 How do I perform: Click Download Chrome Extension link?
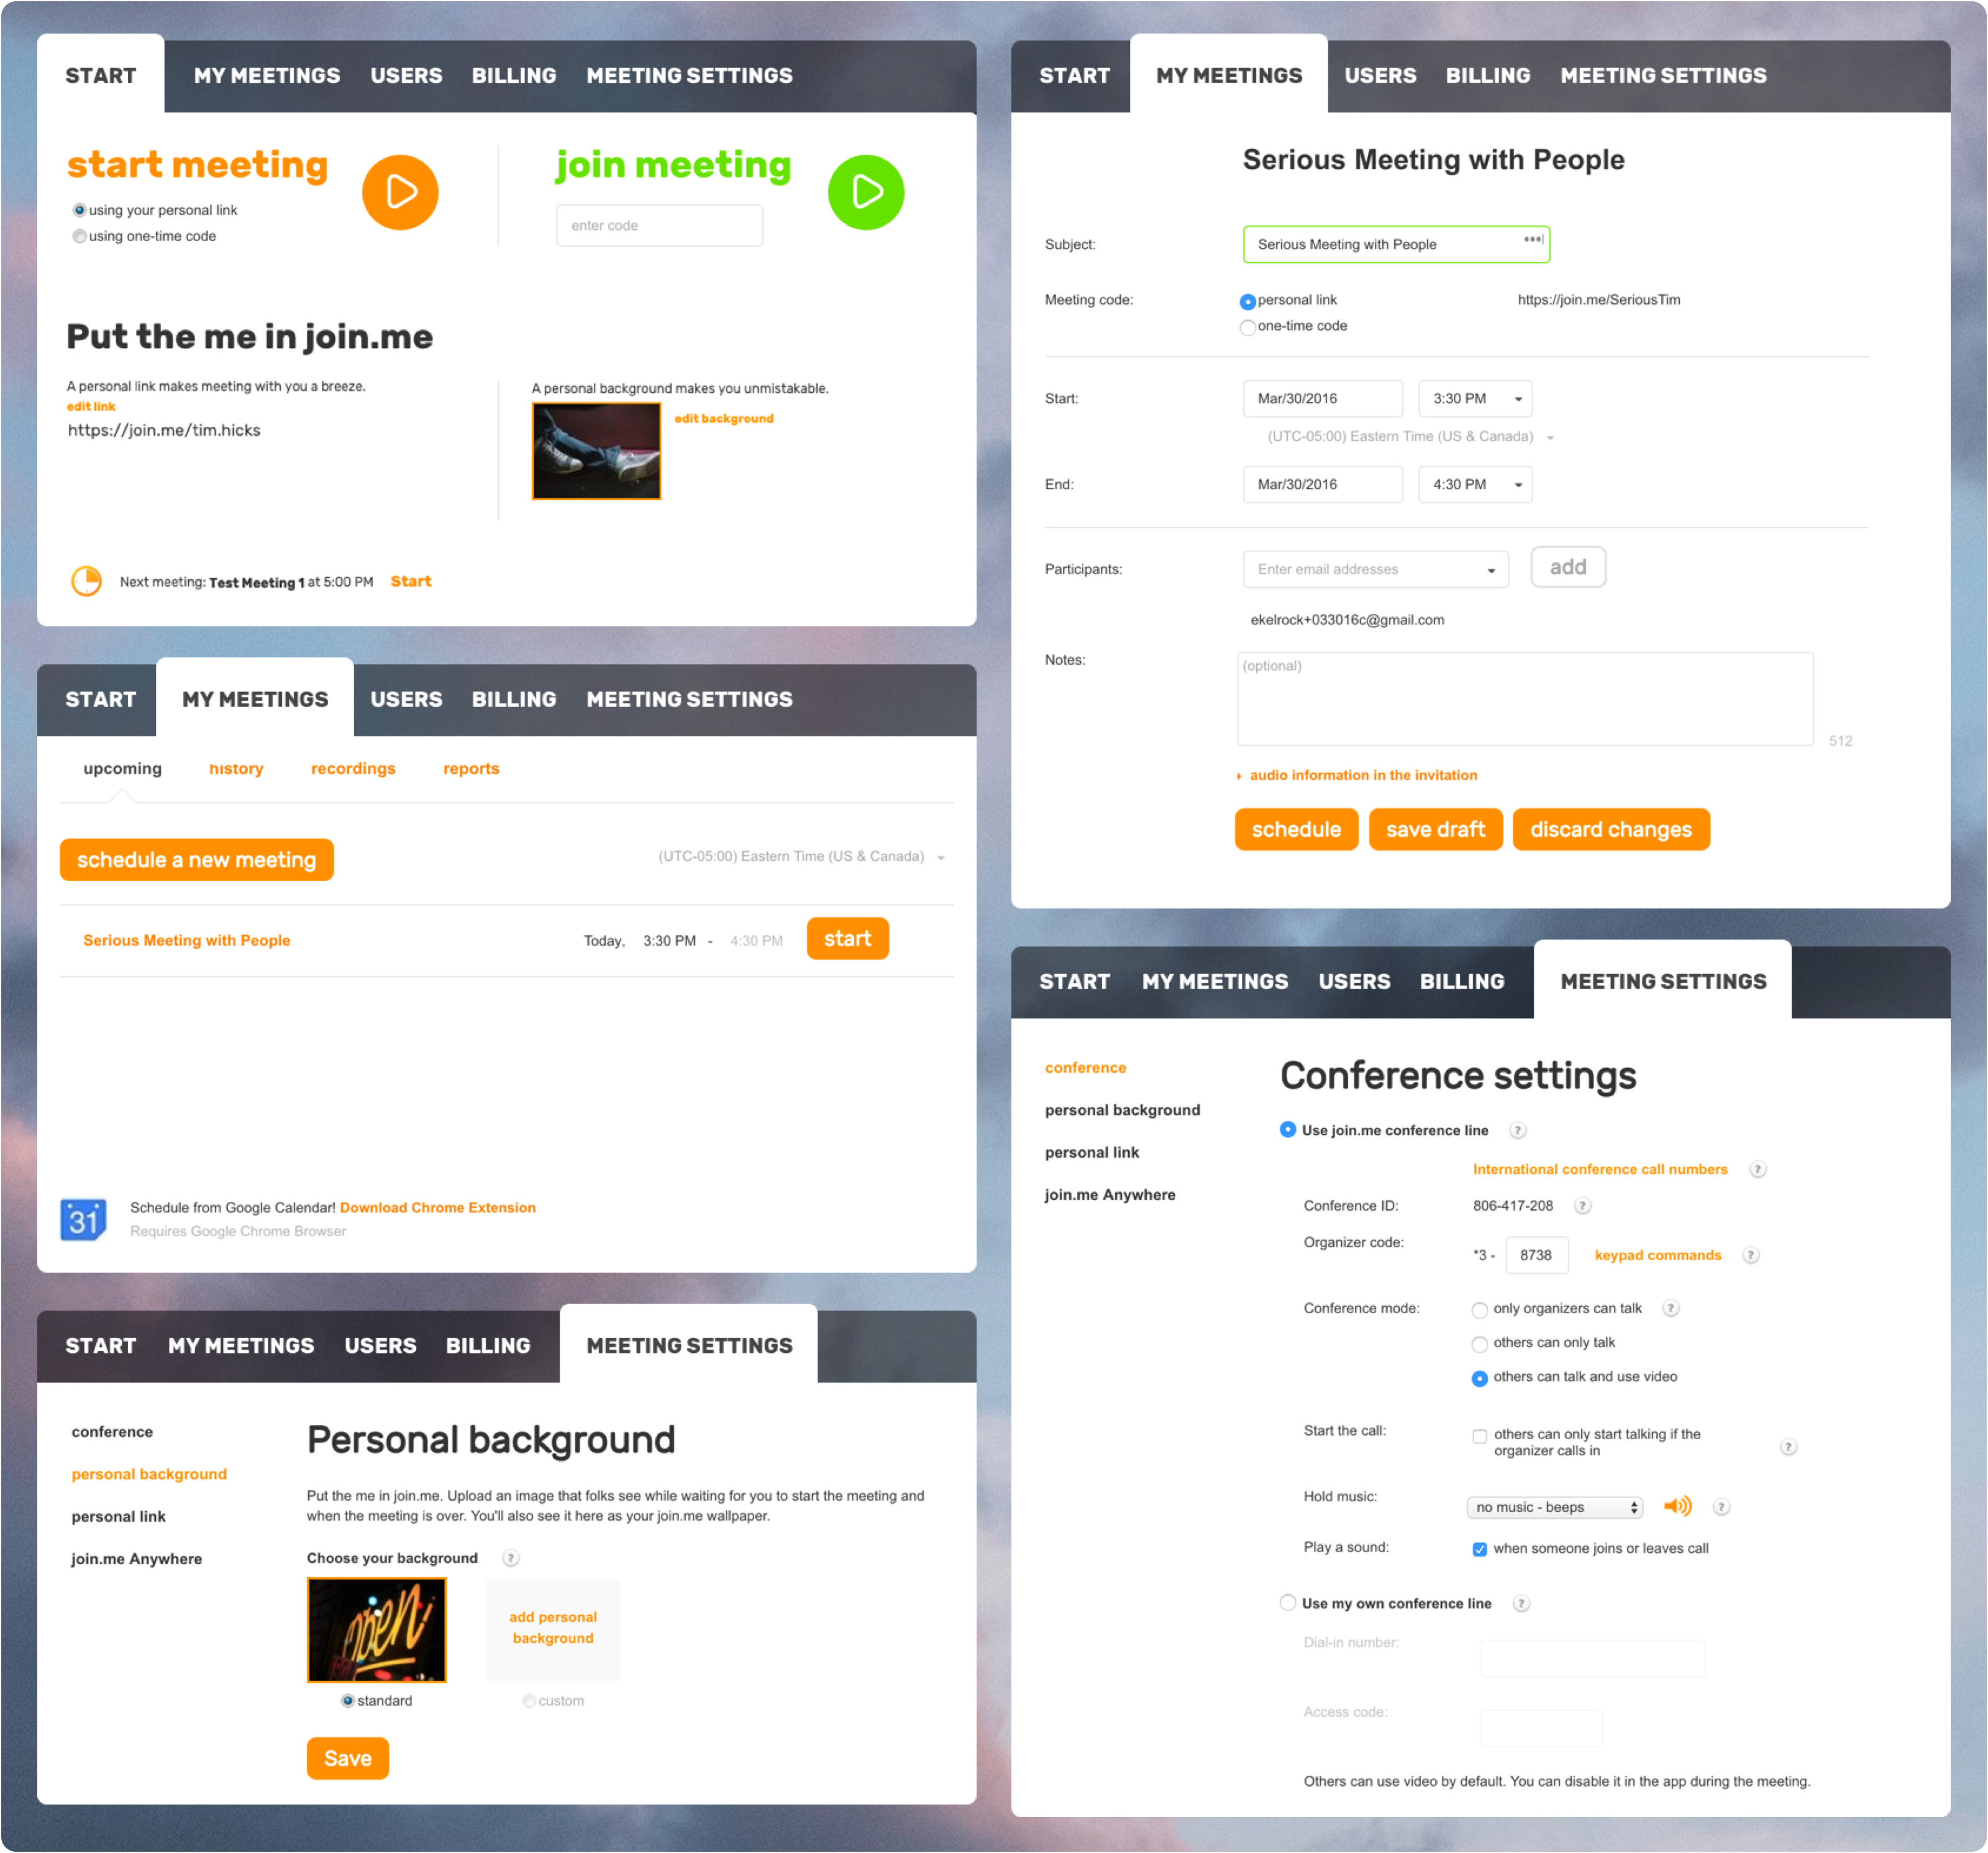point(437,1207)
